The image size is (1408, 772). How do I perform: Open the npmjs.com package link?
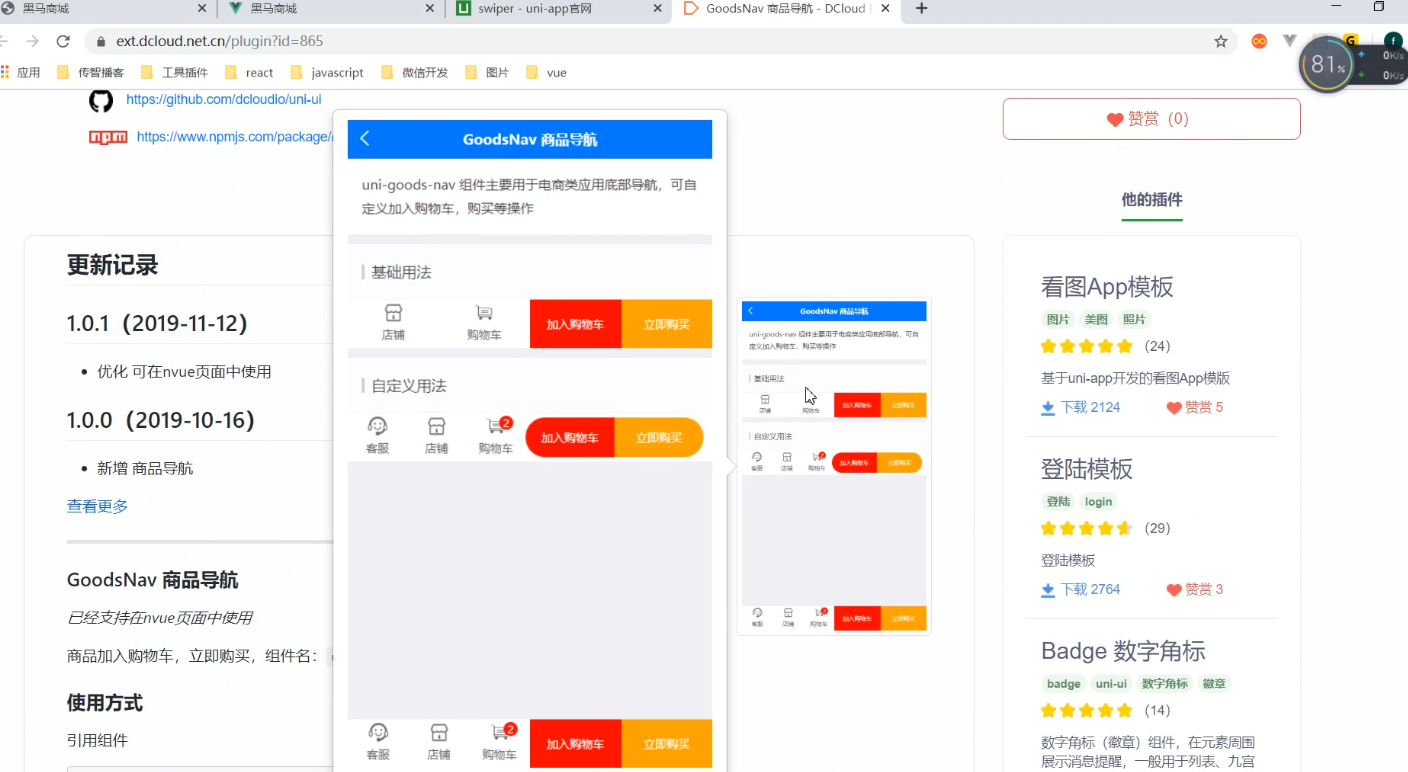tap(235, 137)
